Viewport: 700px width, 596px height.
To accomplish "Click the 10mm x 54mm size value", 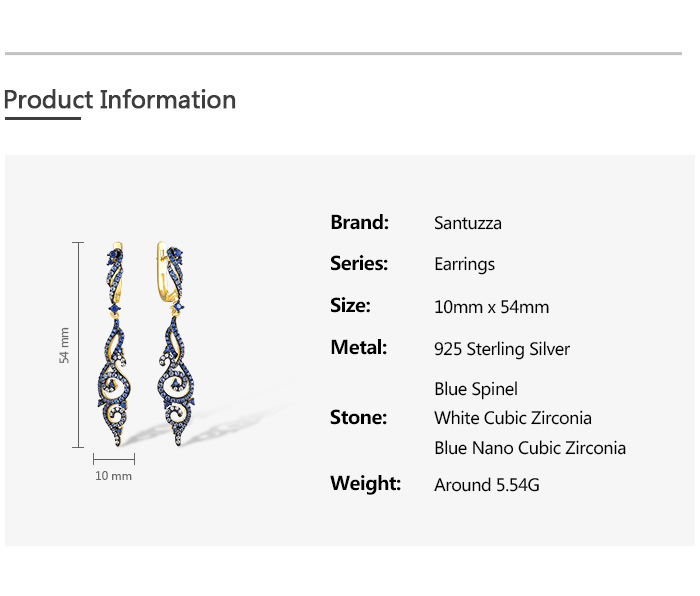I will click(x=491, y=307).
